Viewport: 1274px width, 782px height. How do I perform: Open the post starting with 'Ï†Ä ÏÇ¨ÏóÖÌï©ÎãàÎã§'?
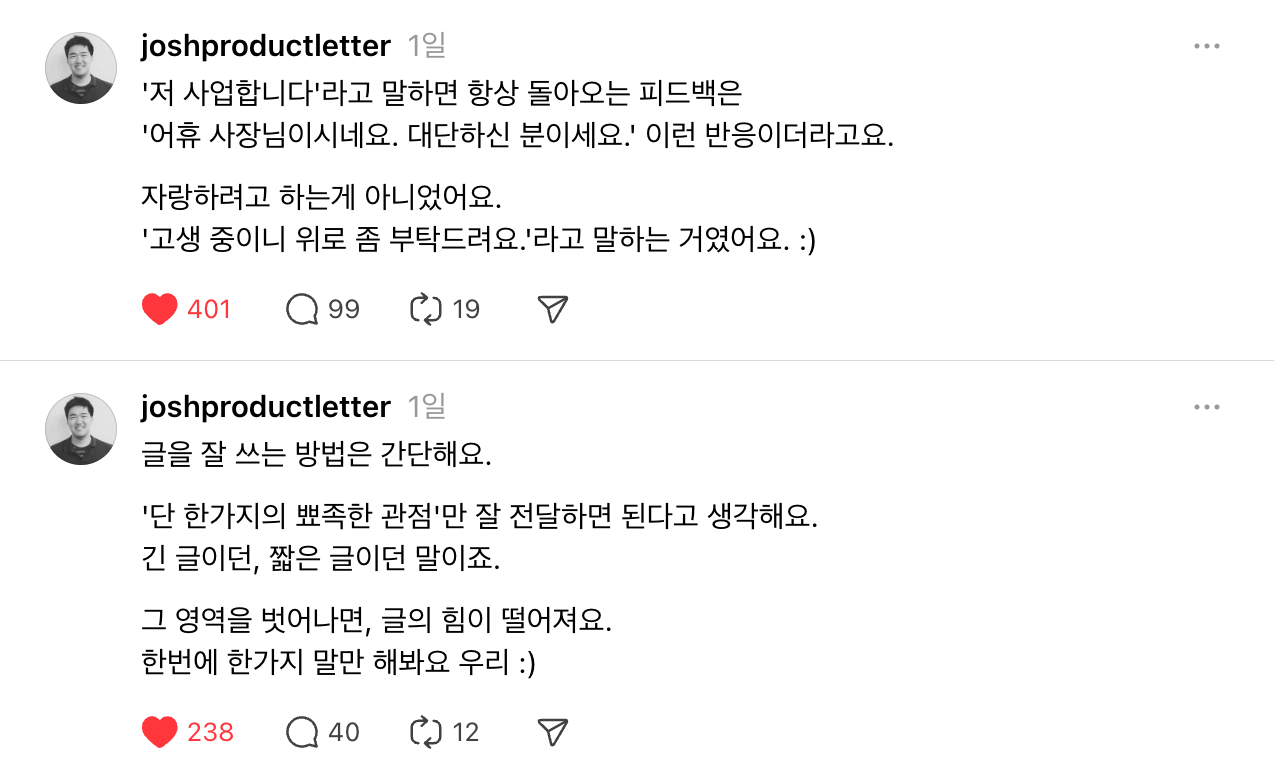point(440,95)
